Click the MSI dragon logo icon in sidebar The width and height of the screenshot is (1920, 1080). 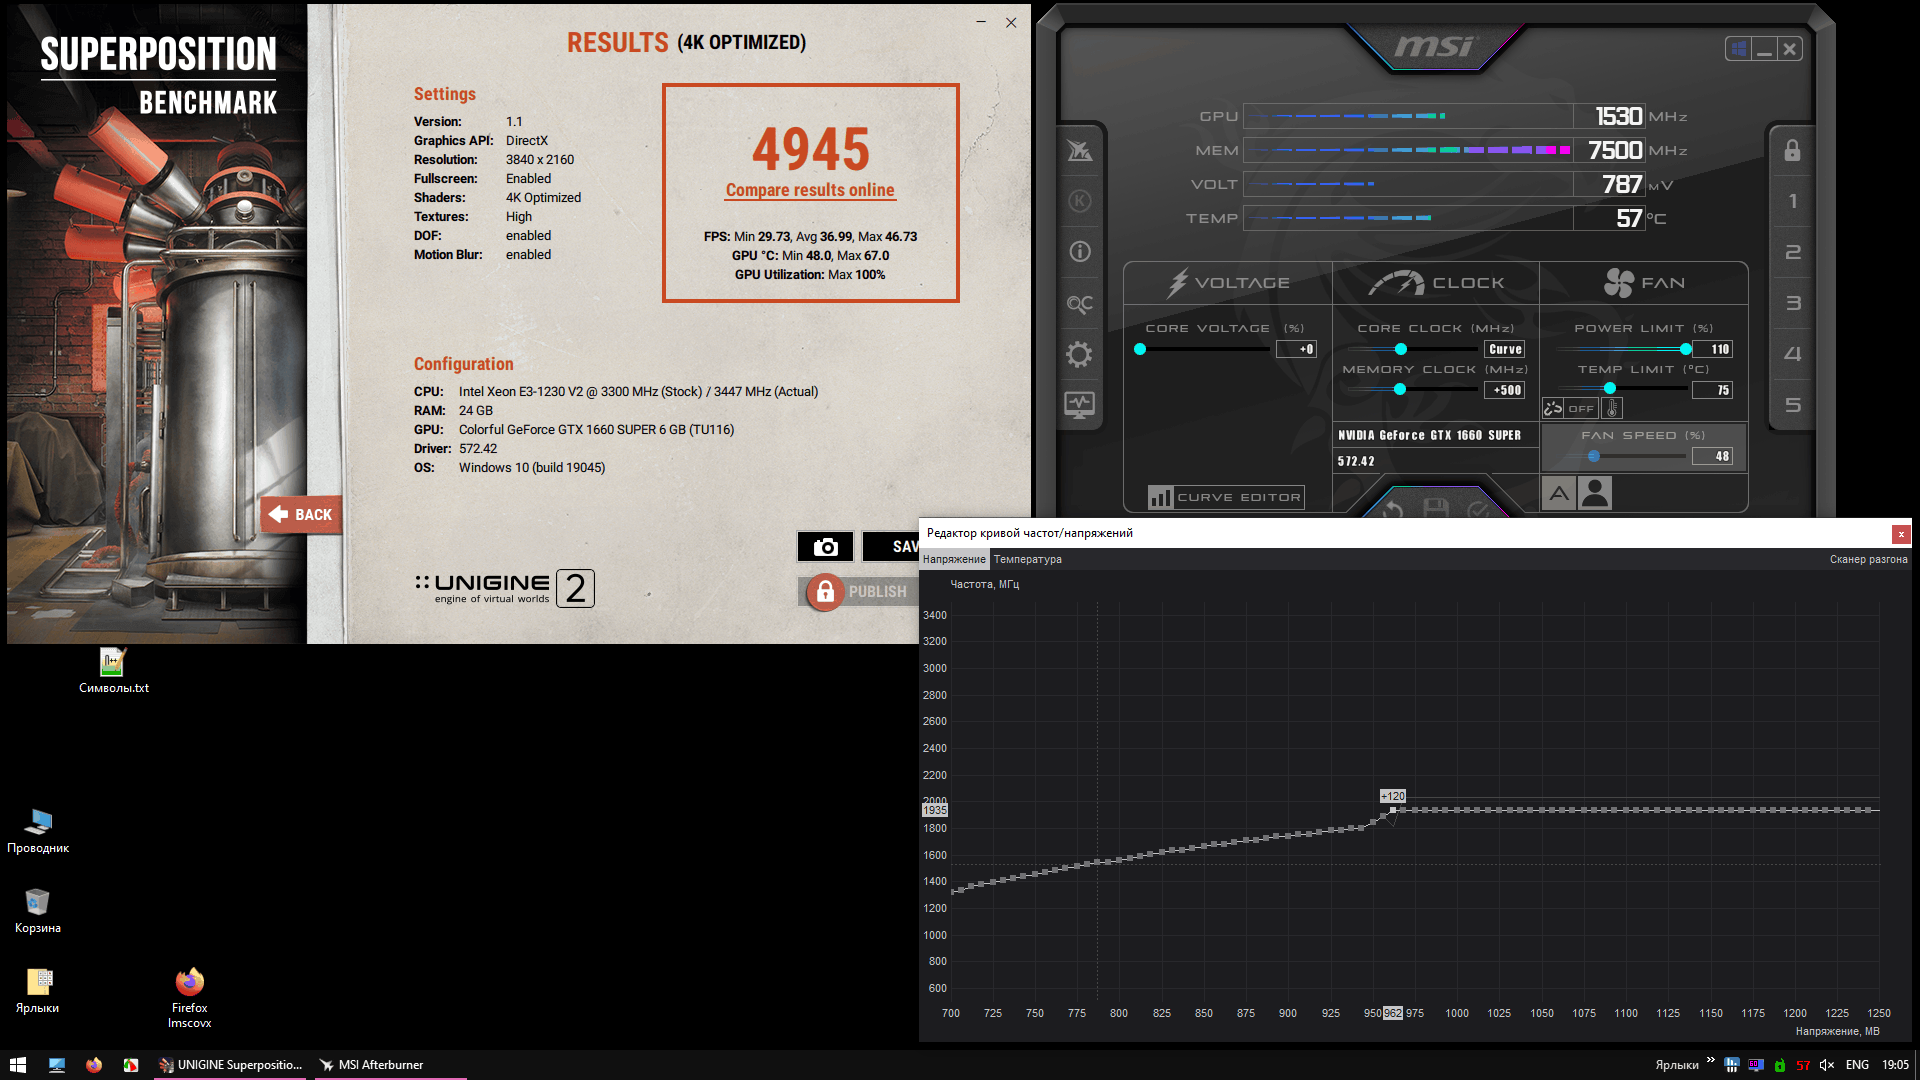(1080, 150)
